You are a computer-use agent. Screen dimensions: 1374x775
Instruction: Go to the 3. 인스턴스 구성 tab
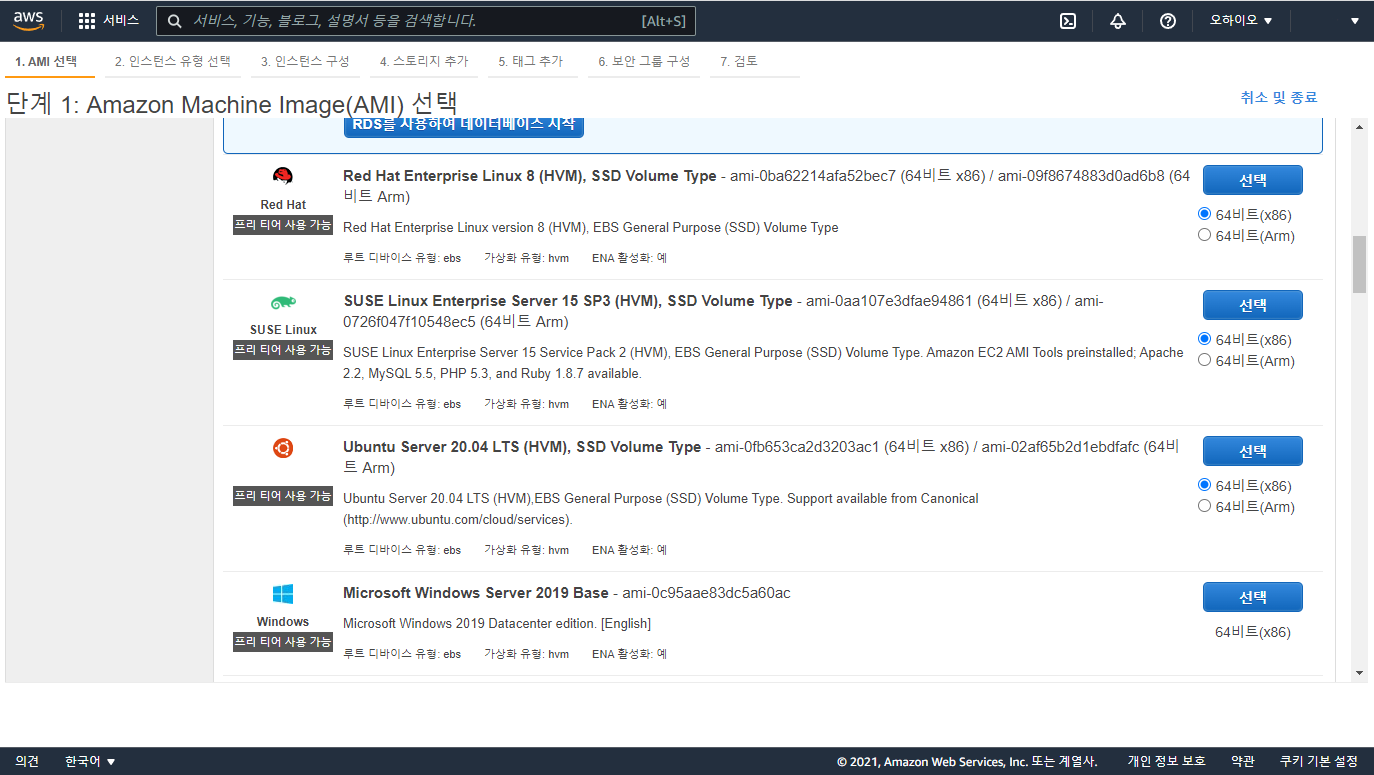(305, 61)
